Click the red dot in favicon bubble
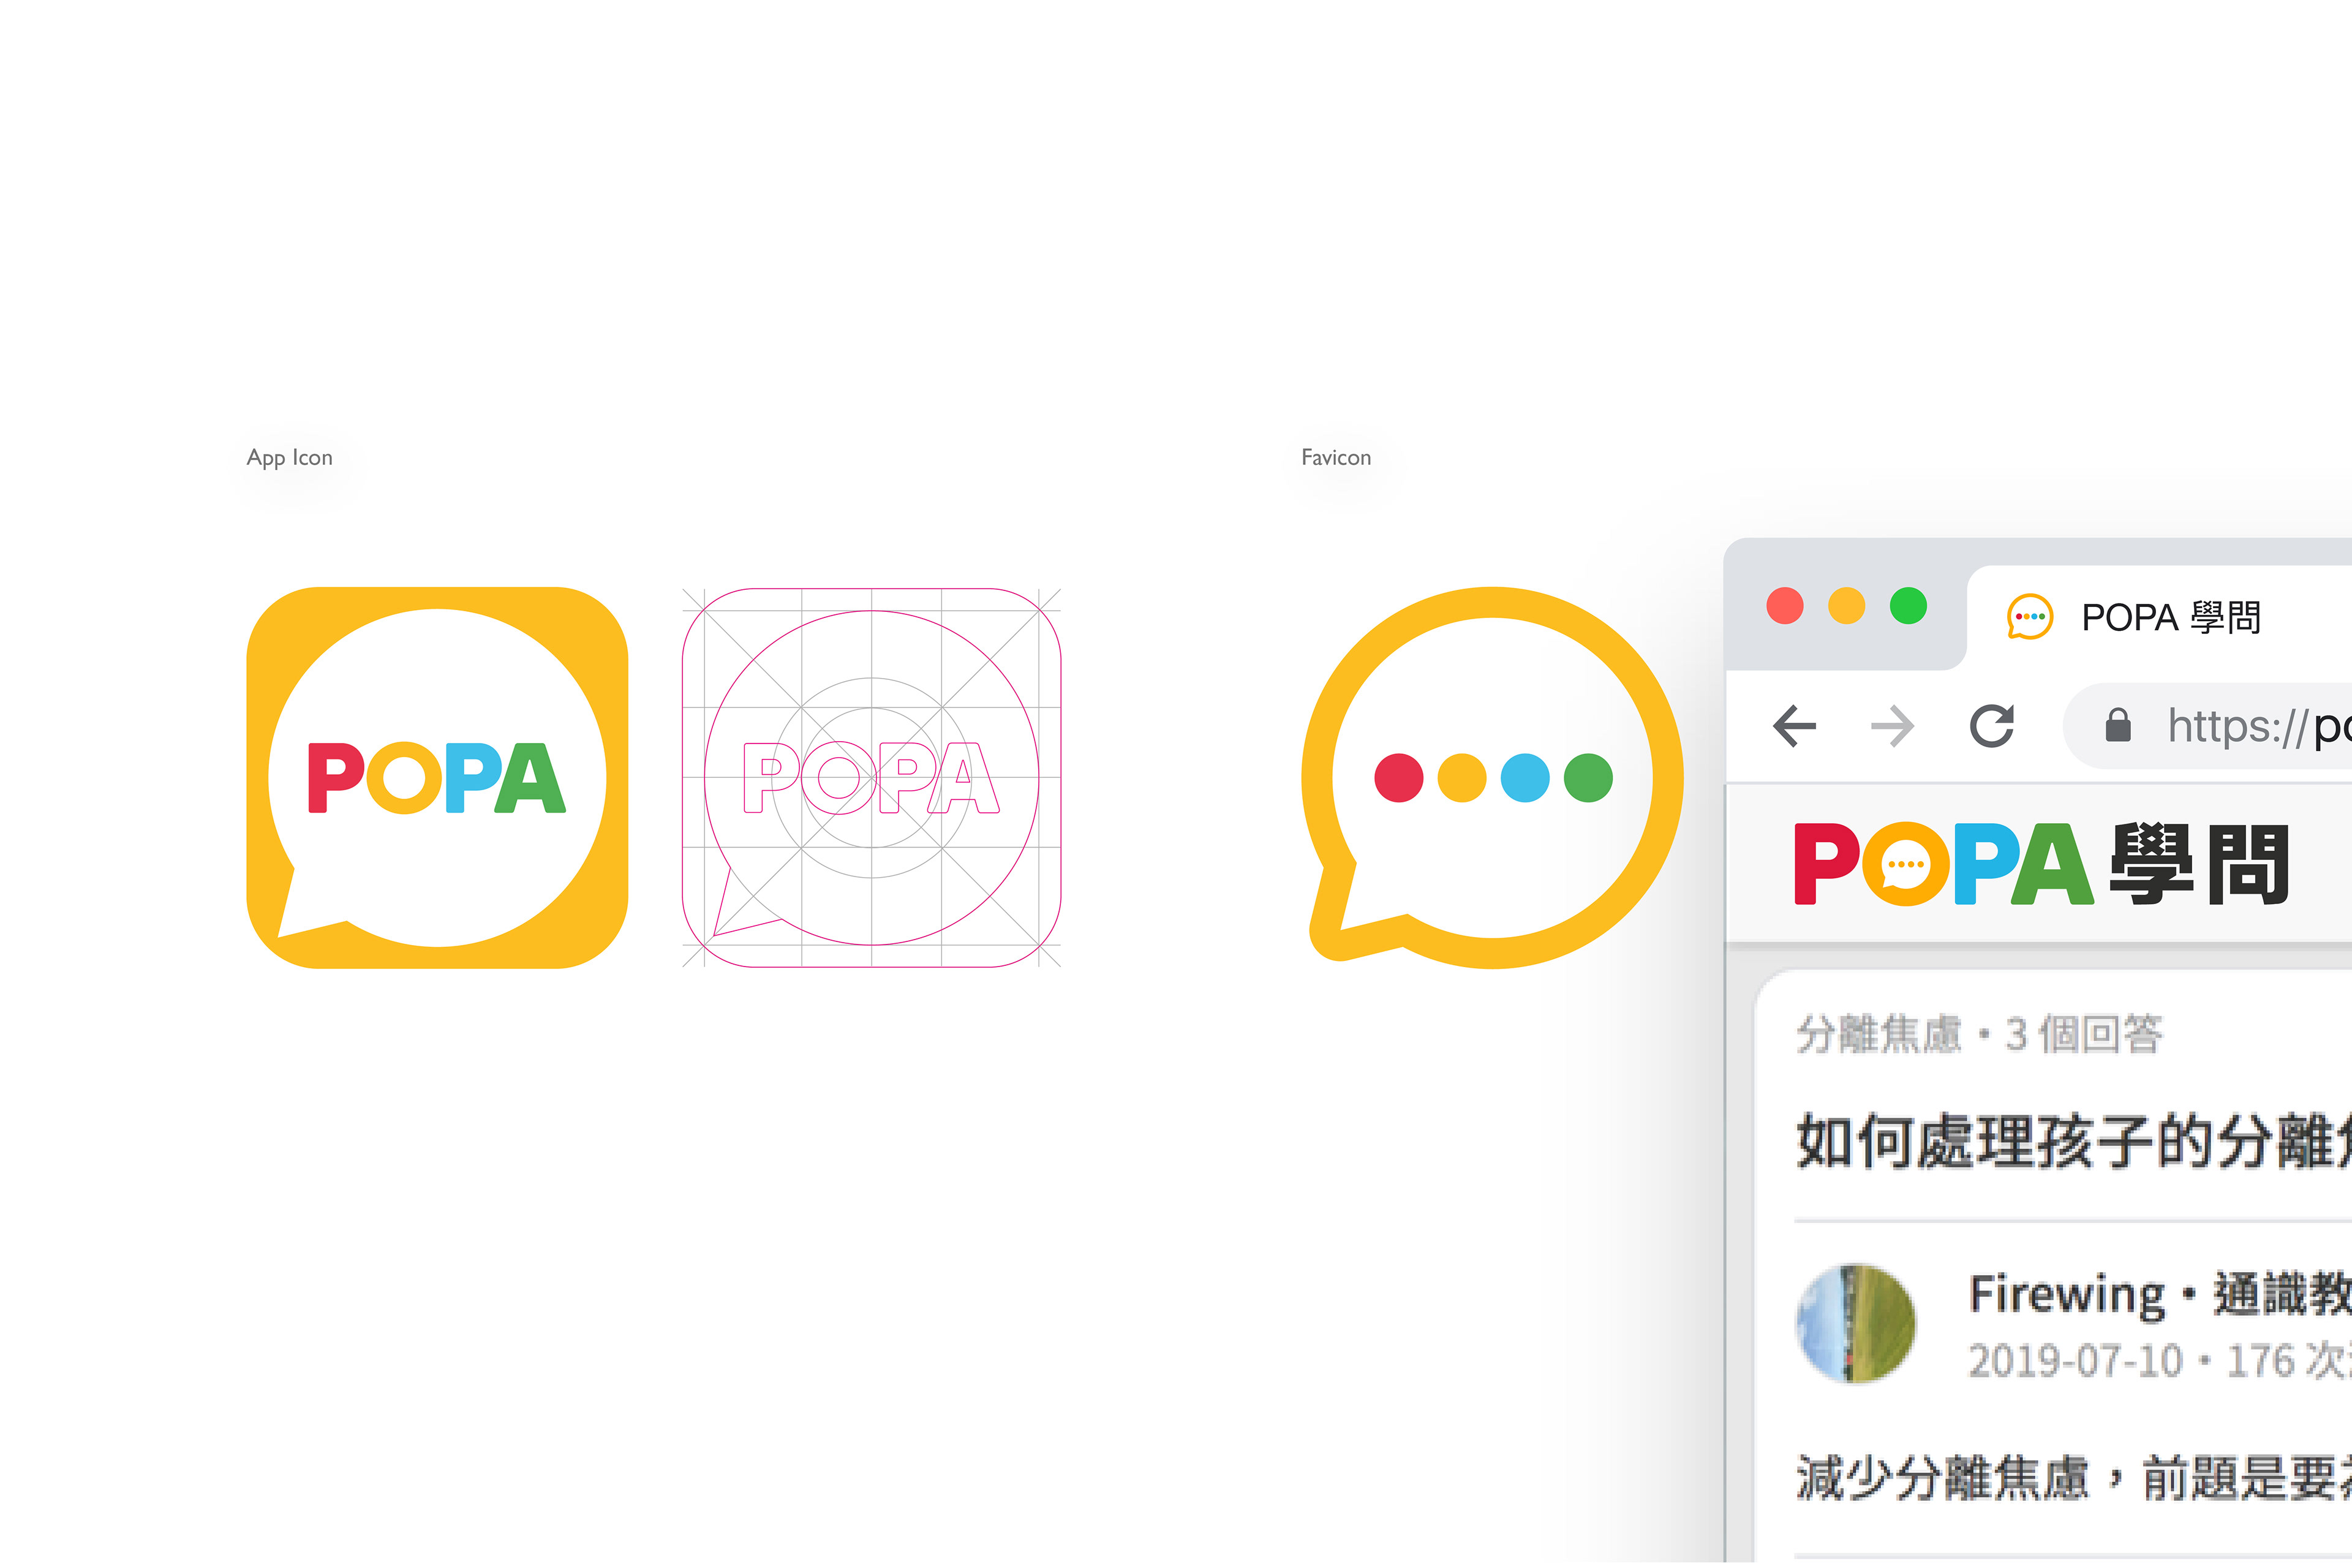The image size is (2352, 1568). [1399, 778]
